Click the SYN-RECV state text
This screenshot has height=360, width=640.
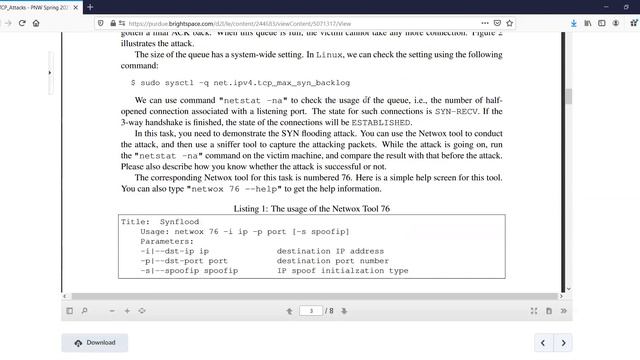tap(456, 111)
